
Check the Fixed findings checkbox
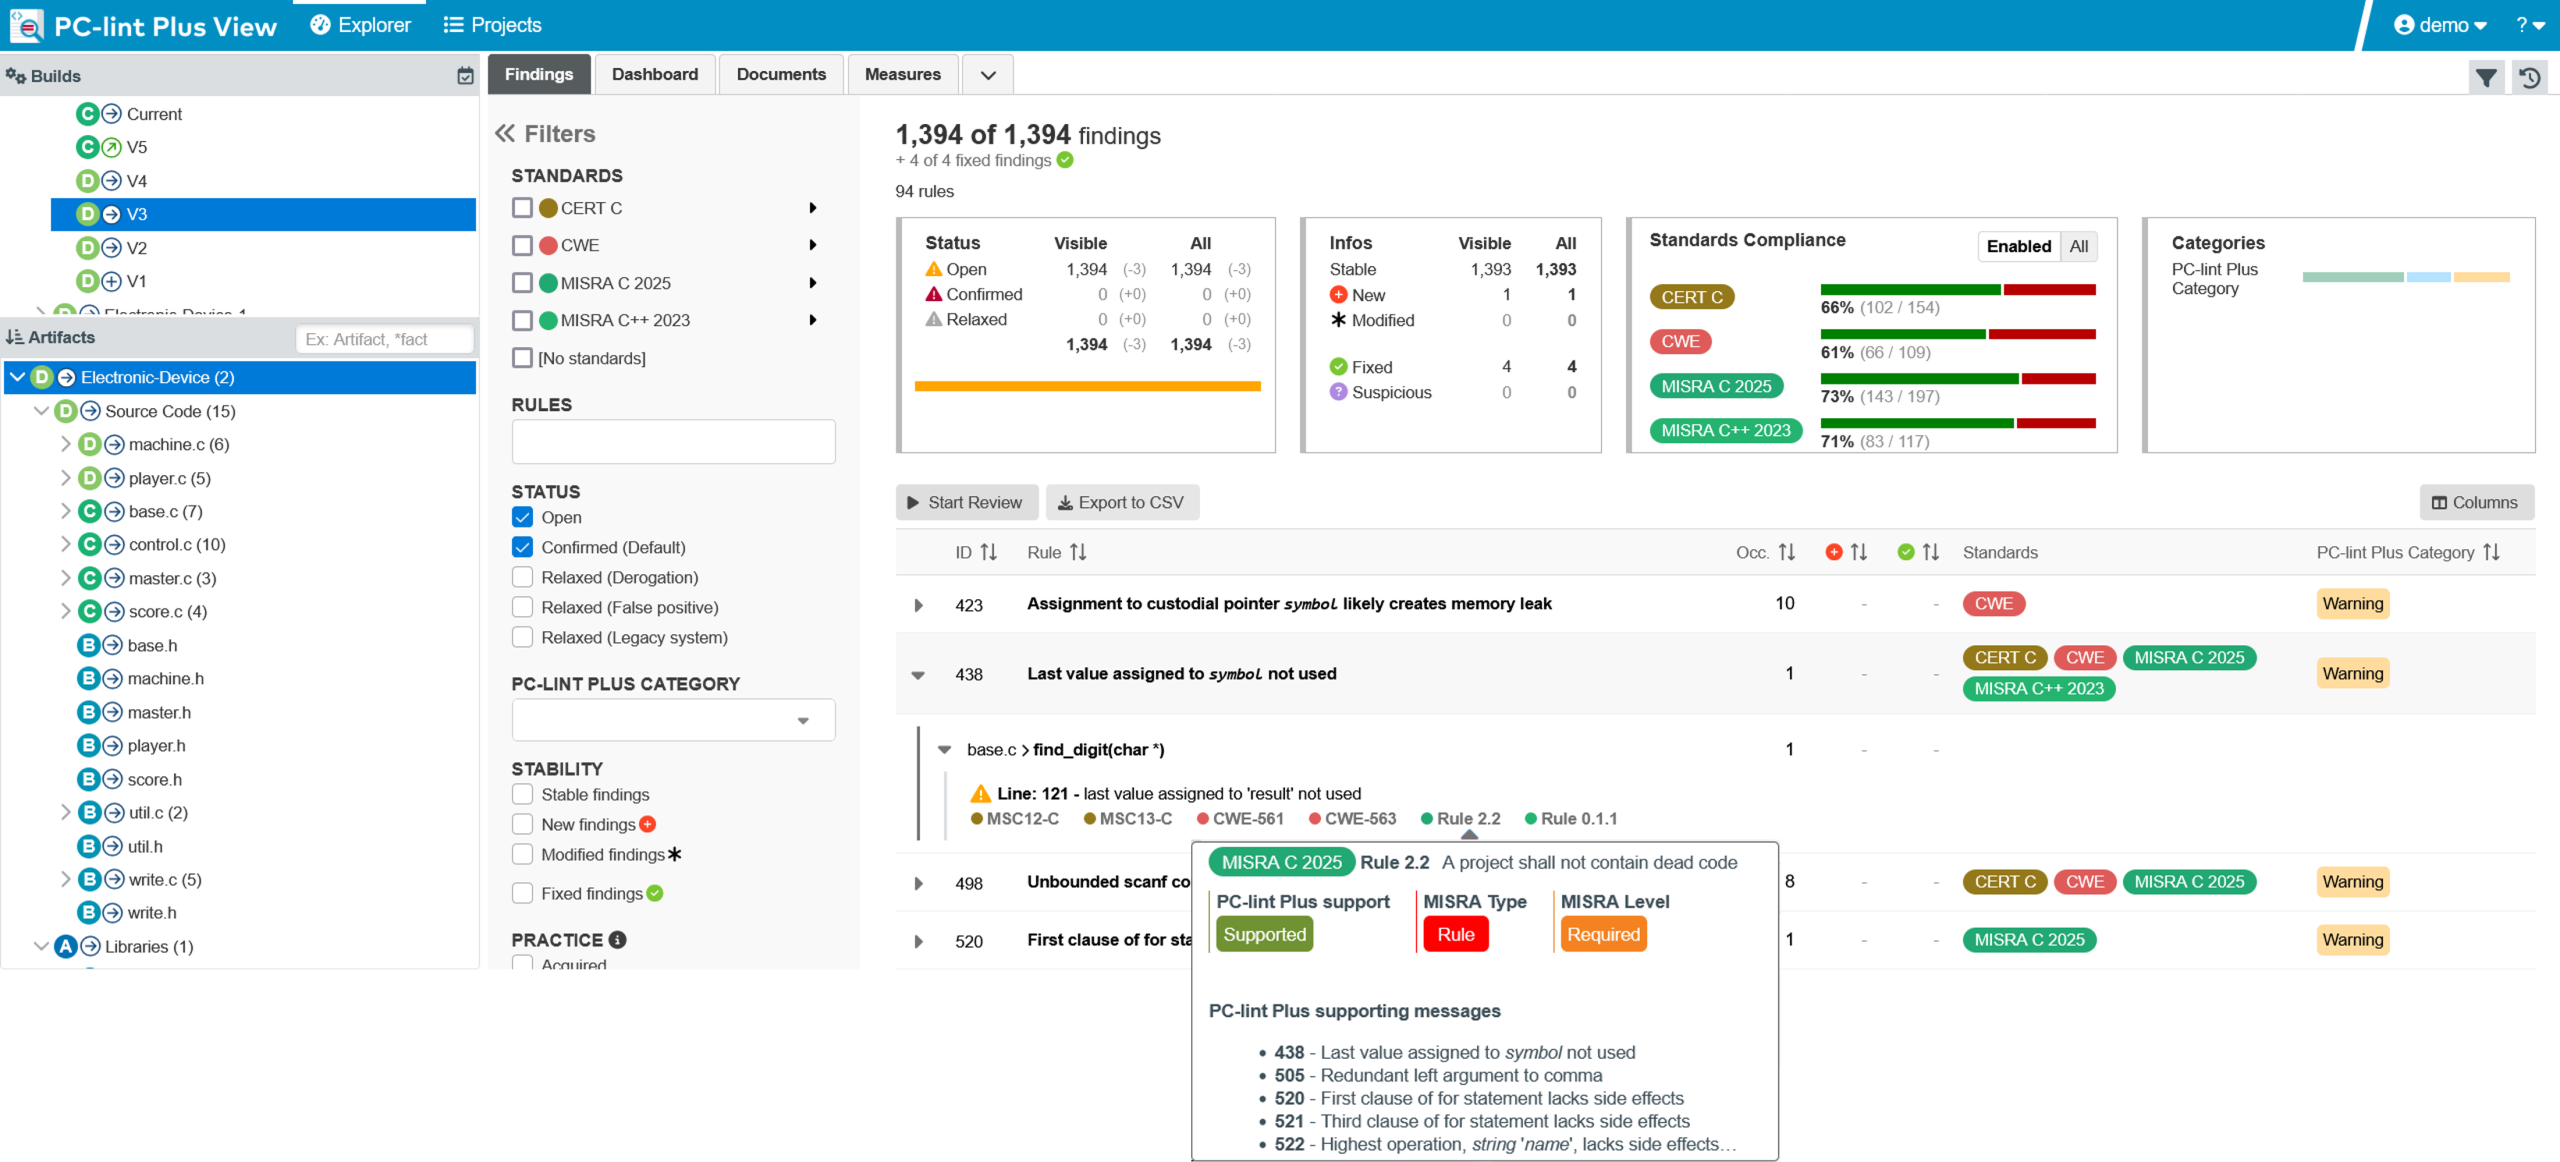522,893
